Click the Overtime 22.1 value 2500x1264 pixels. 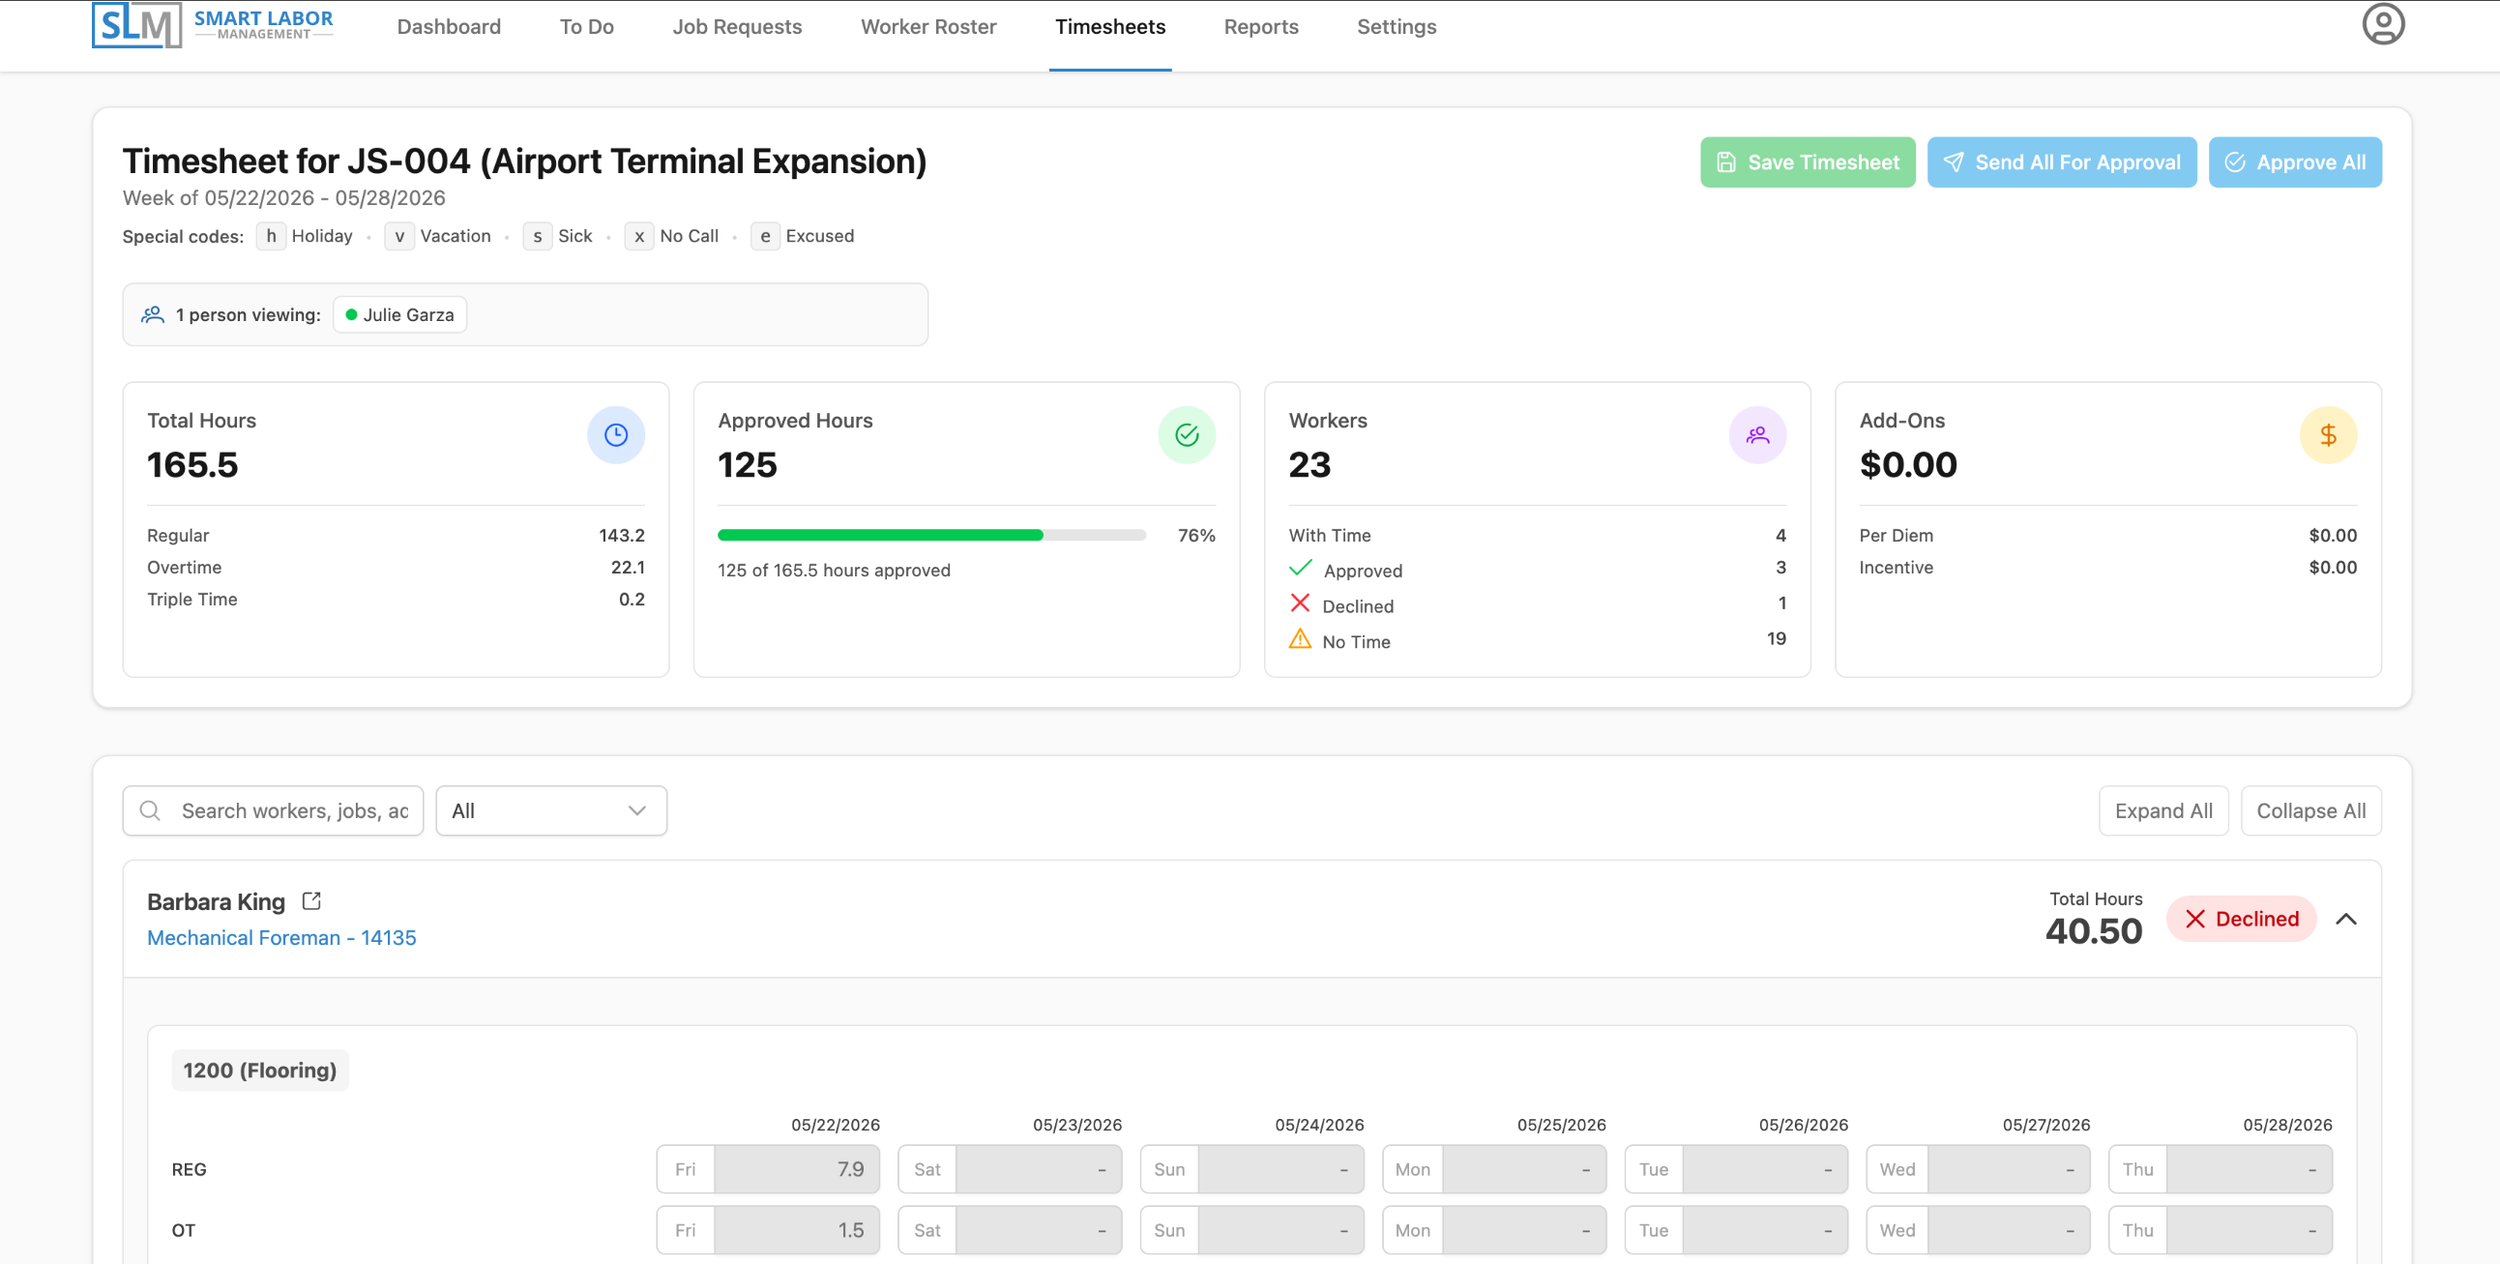627,568
